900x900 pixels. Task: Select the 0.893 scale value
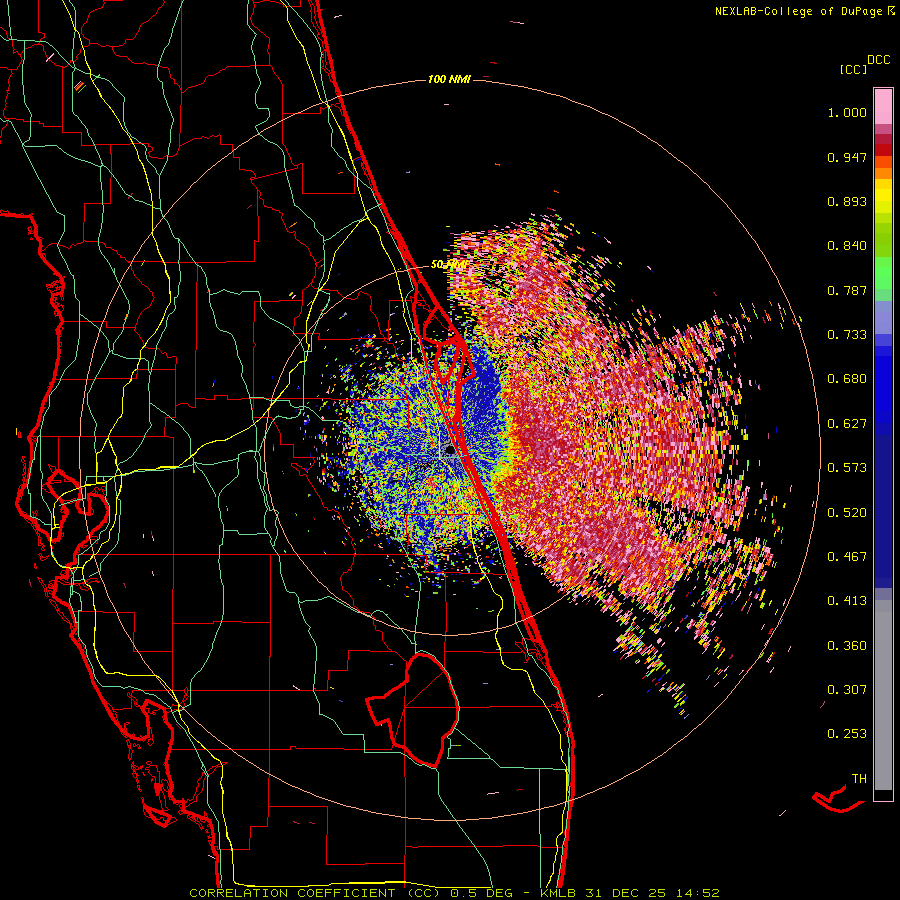[x=847, y=201]
